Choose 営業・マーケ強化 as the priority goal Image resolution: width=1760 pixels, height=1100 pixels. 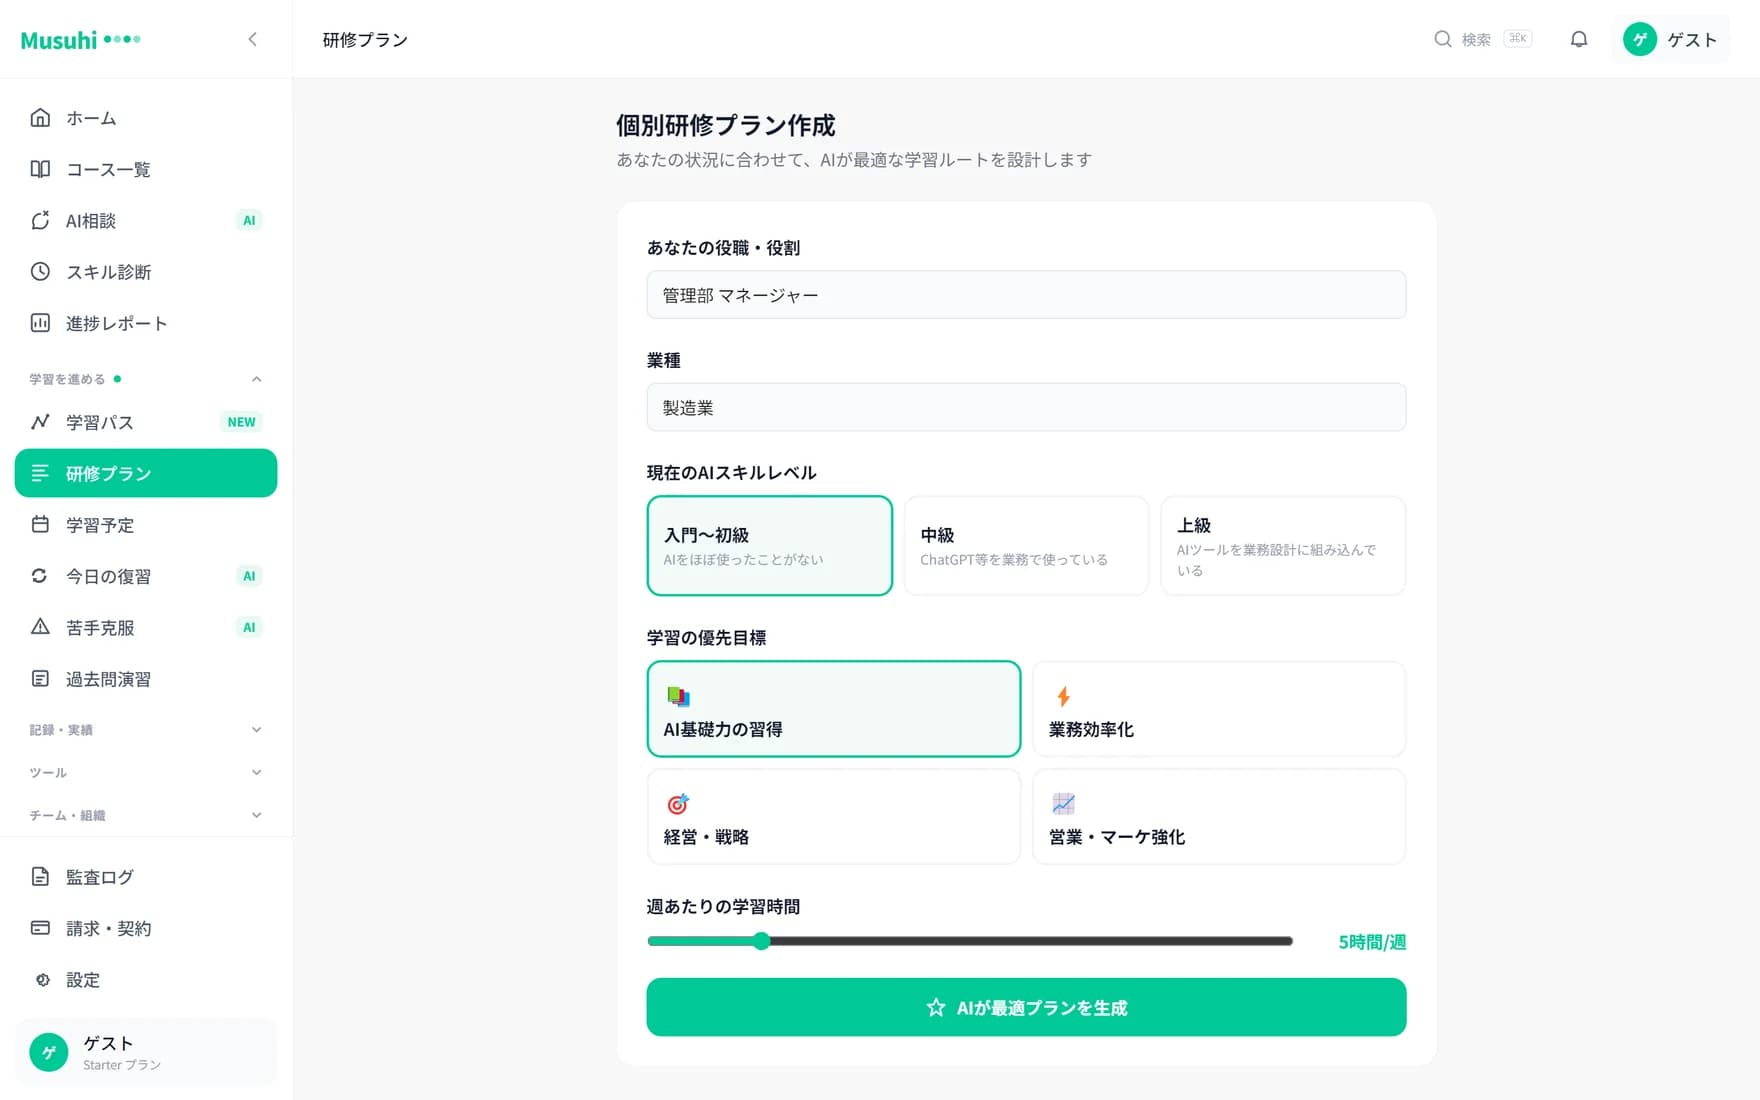1219,816
